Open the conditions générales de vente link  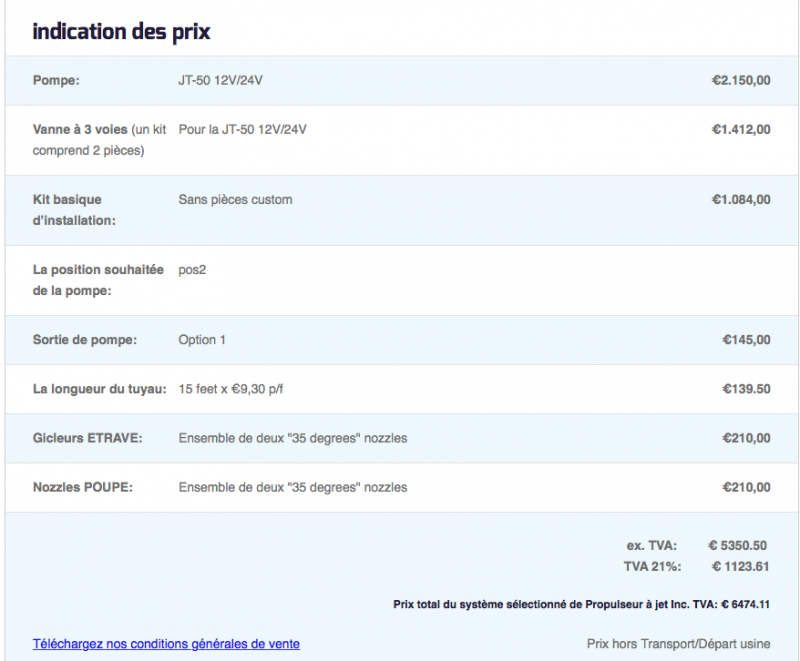pos(166,644)
